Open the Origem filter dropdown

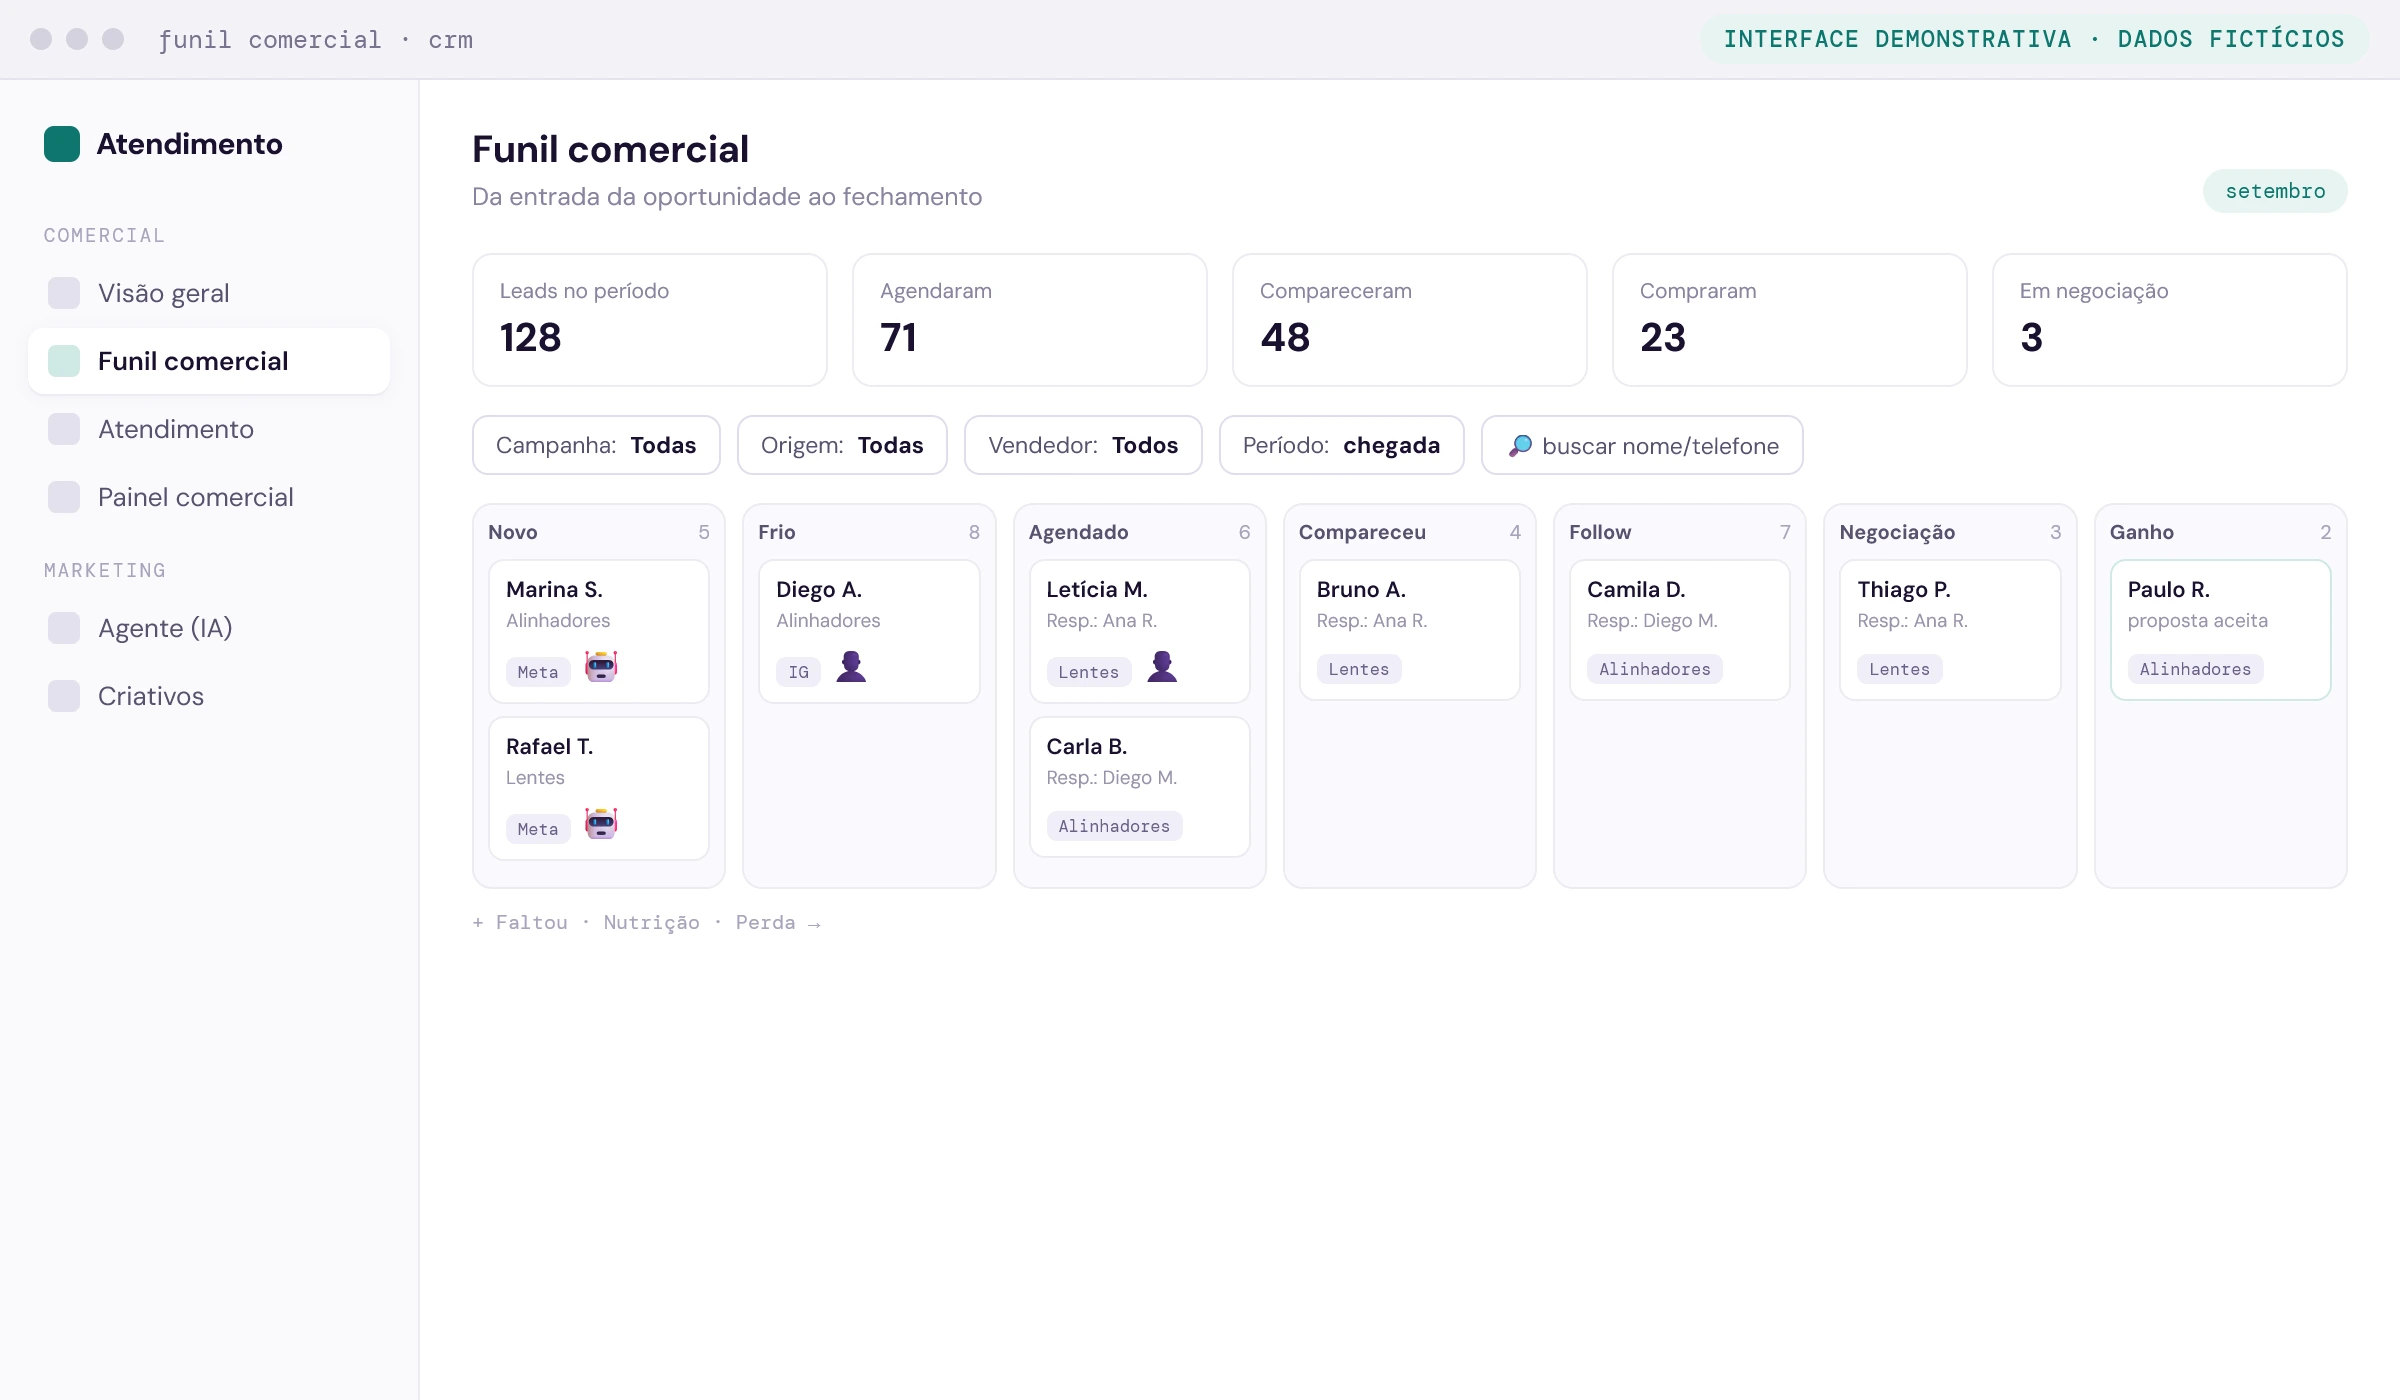pos(842,445)
